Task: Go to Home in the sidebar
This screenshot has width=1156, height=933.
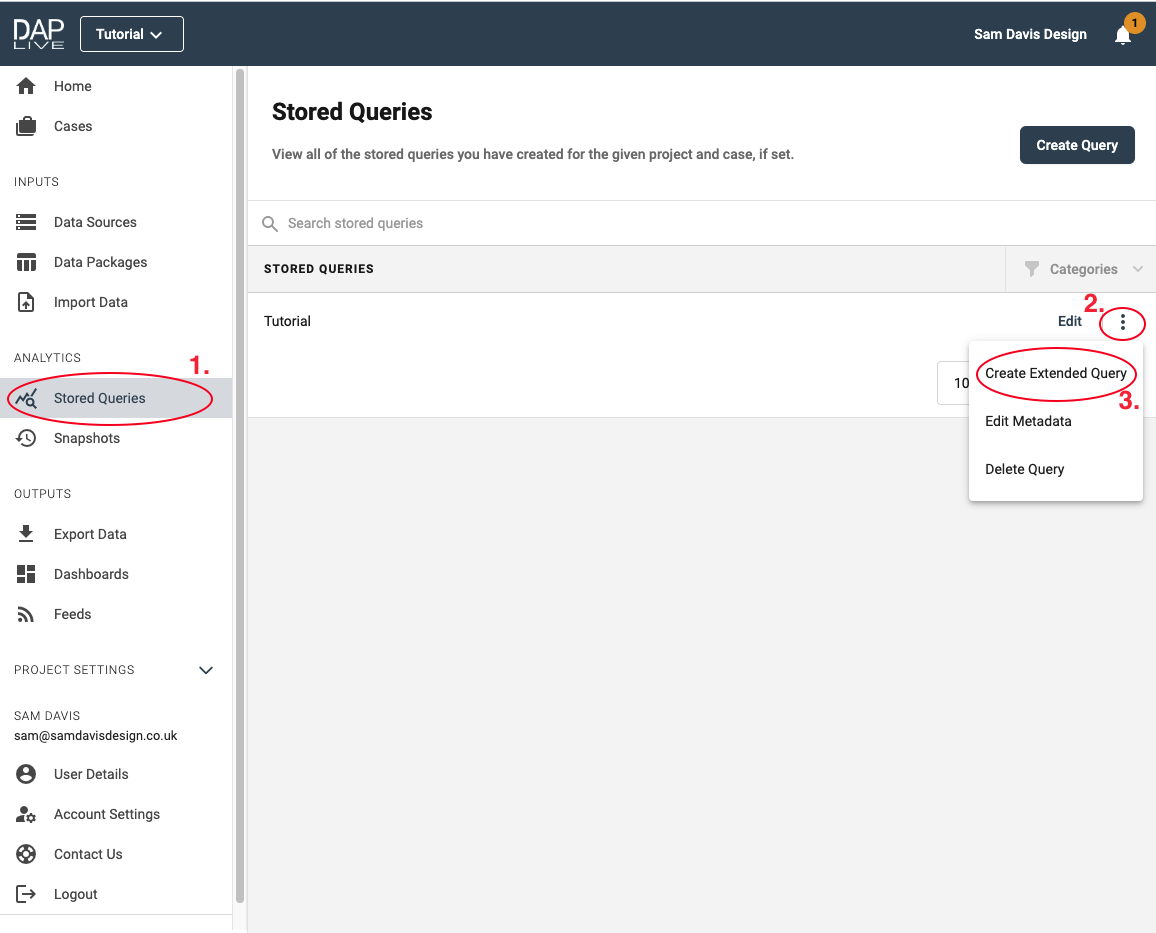Action: 72,86
